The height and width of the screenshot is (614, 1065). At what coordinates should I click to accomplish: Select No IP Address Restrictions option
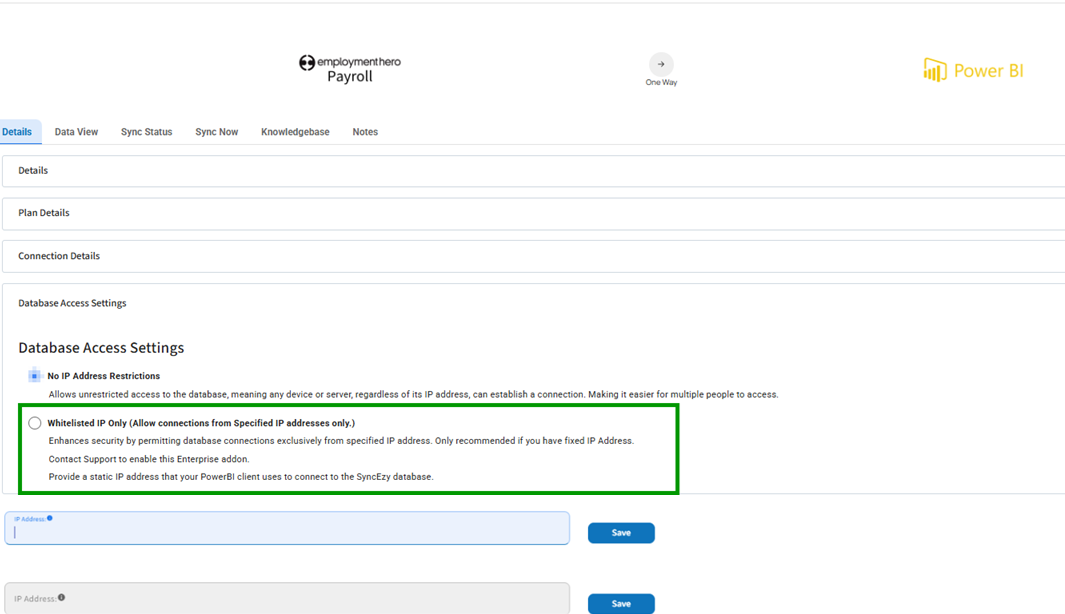[x=34, y=376]
